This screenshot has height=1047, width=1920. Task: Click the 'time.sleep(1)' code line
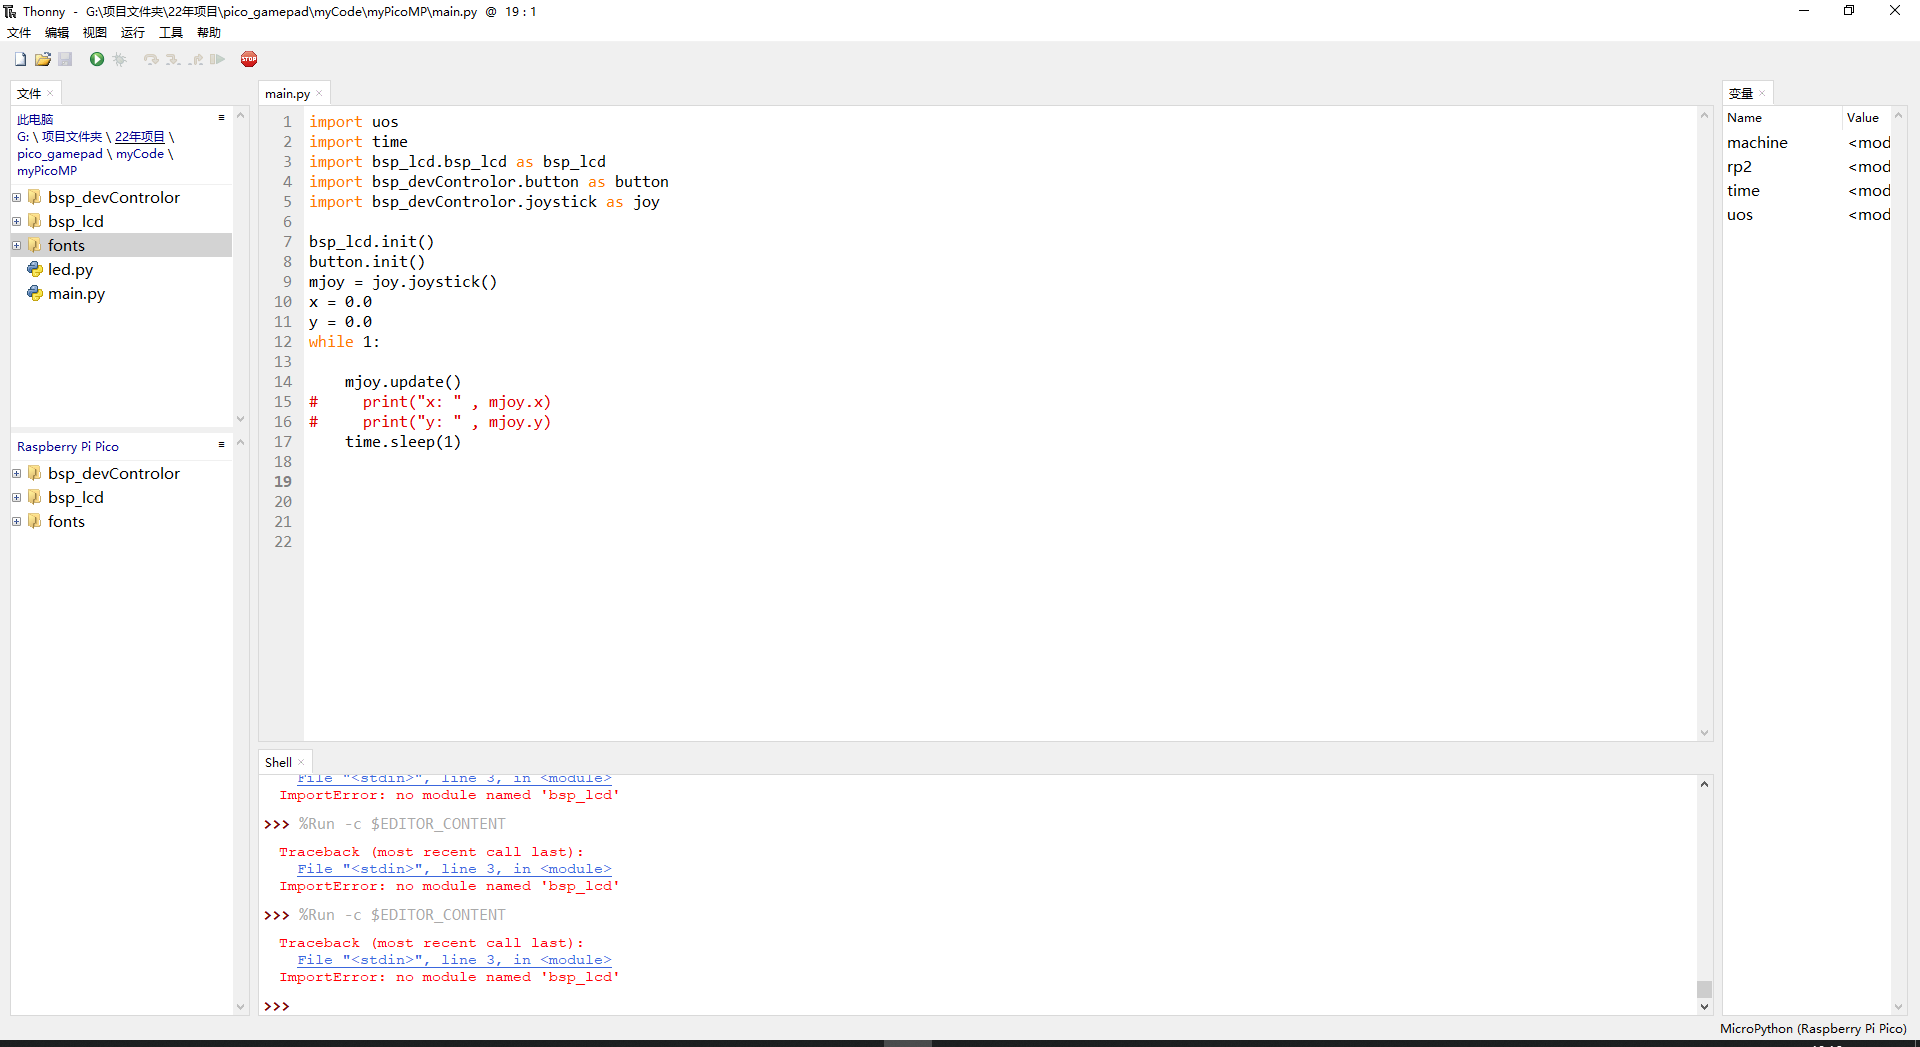tap(403, 442)
